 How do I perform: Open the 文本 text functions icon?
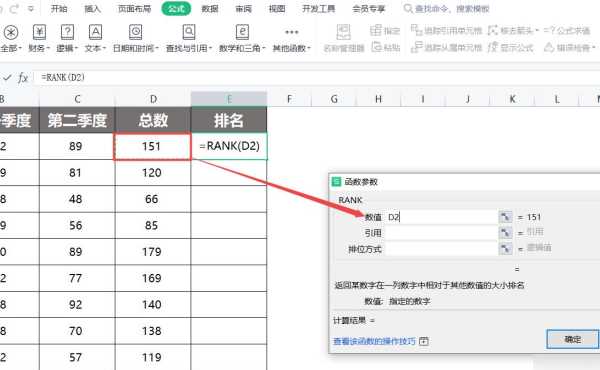(x=95, y=32)
